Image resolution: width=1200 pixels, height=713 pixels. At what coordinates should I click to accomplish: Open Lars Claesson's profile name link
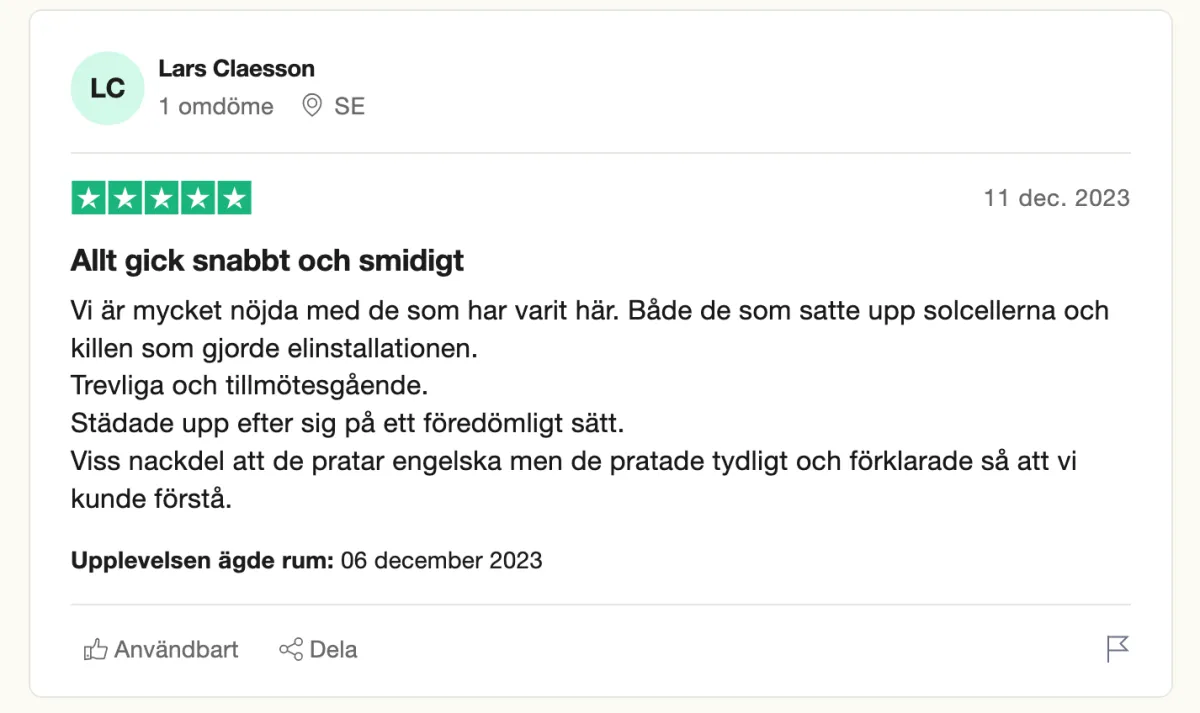pyautogui.click(x=236, y=69)
